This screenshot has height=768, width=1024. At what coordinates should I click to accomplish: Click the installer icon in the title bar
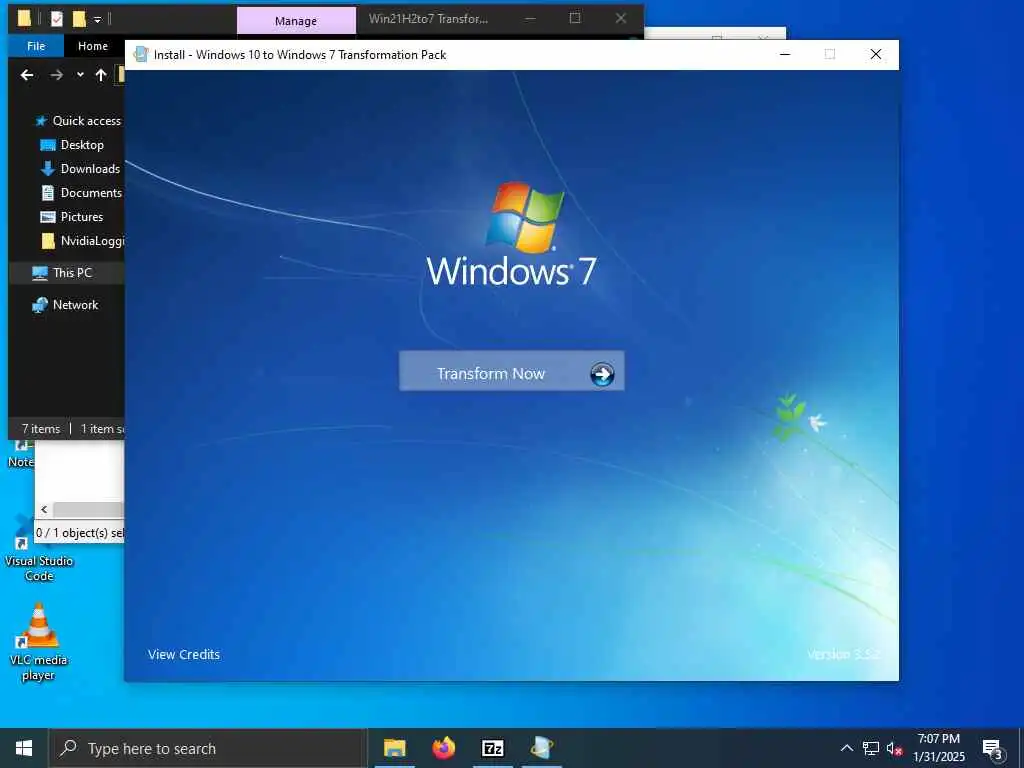pos(140,55)
